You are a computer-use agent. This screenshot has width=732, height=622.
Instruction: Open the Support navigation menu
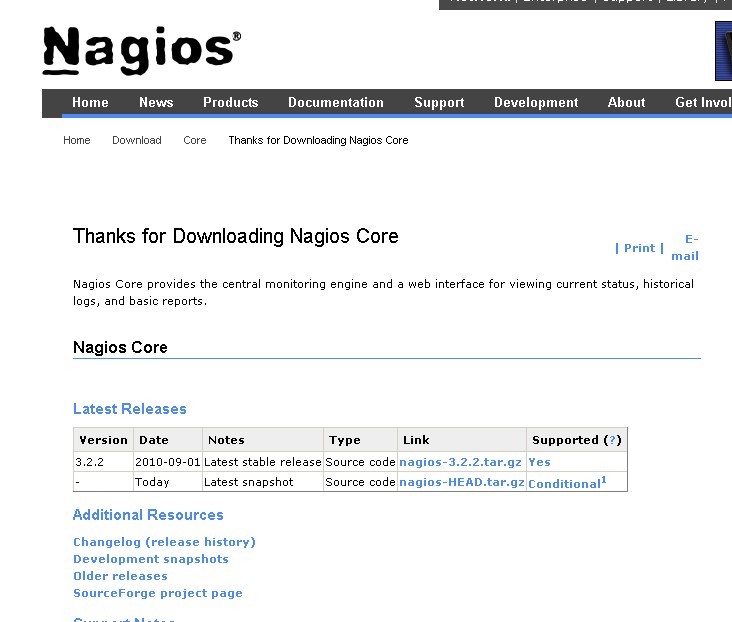click(439, 102)
